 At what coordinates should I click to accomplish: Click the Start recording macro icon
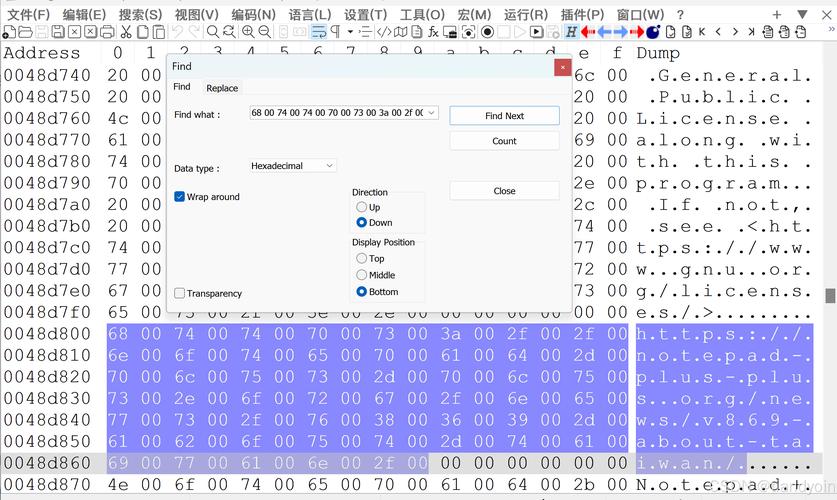pos(487,32)
